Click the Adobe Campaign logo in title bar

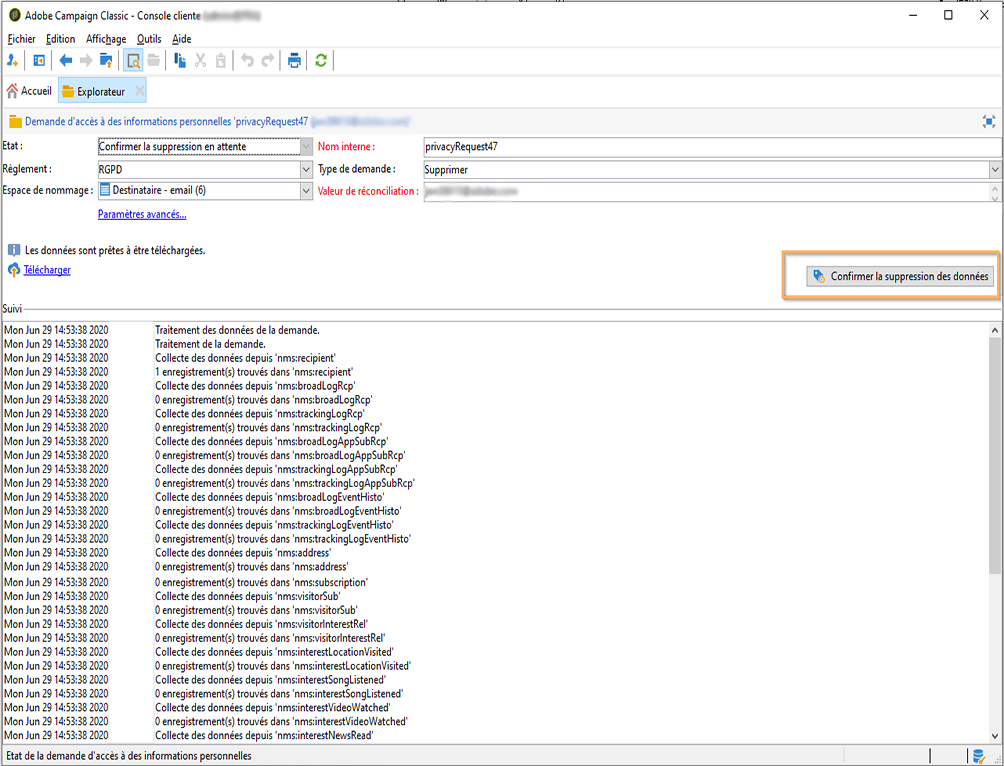14,15
